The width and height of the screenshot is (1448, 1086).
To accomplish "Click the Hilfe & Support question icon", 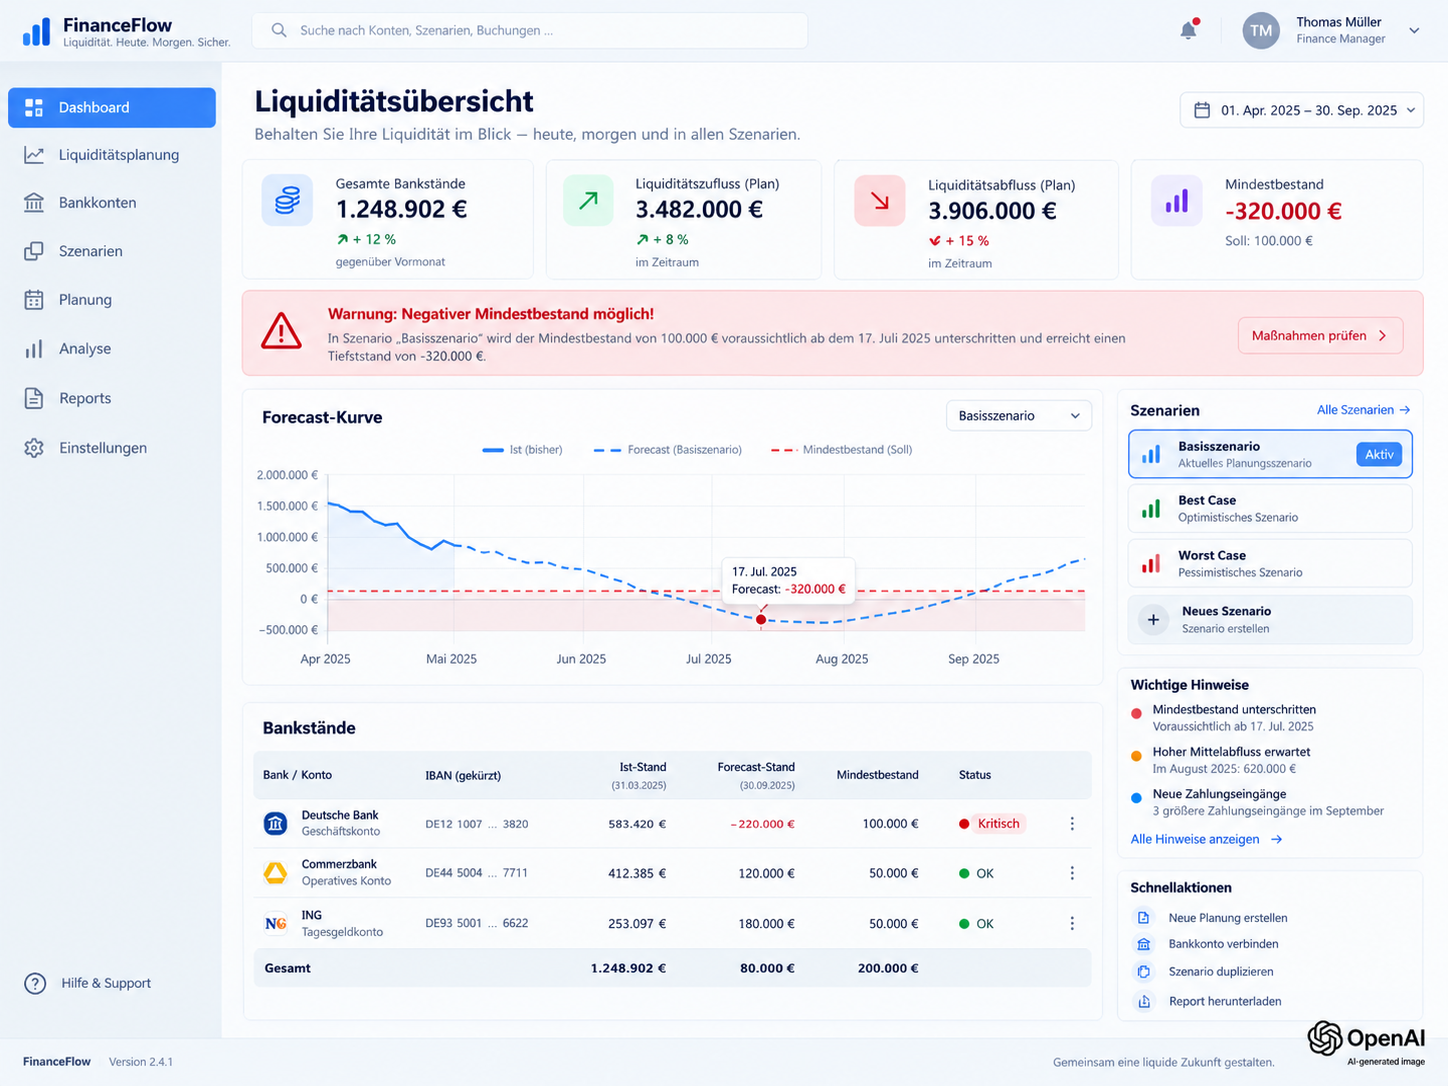I will (x=35, y=984).
